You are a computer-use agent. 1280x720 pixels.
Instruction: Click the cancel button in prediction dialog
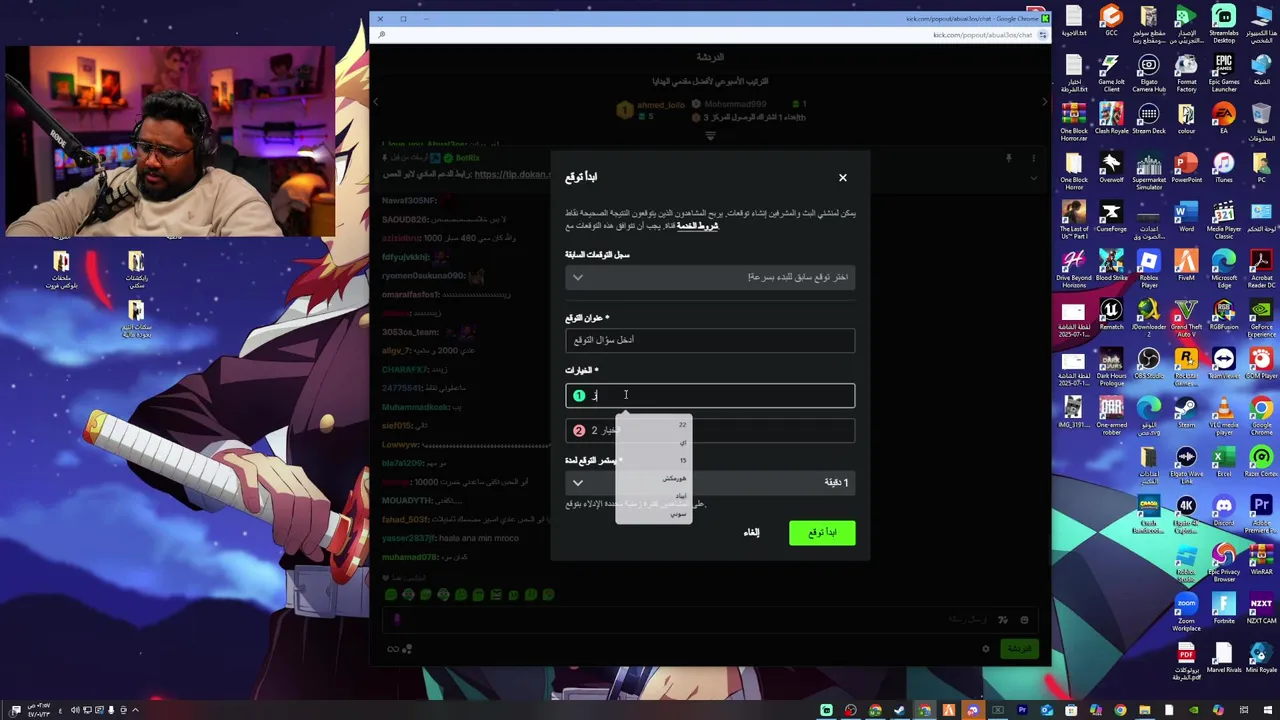[752, 533]
